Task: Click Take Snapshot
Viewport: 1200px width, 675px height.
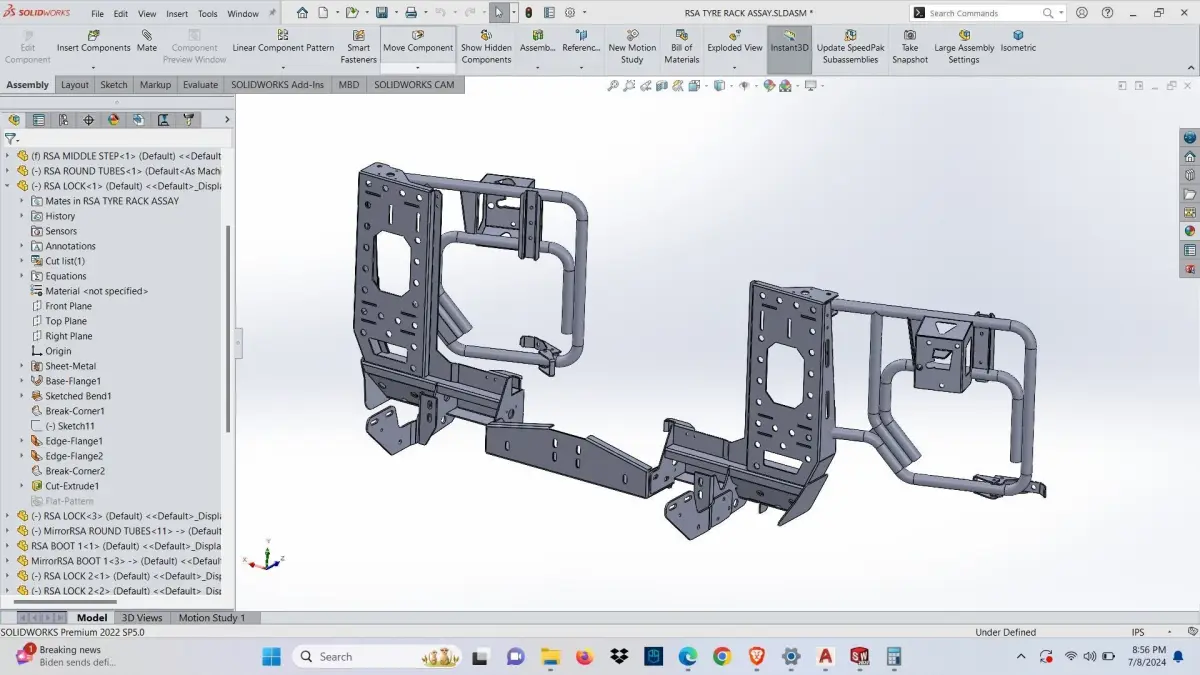Action: [910, 47]
